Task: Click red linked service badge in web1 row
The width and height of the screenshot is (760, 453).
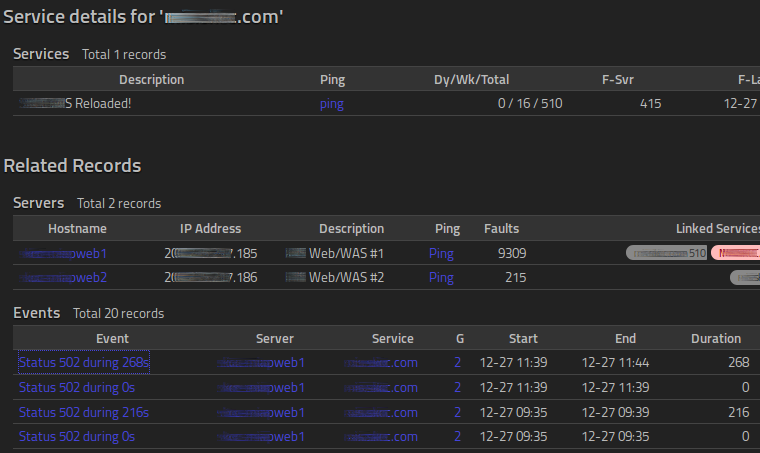Action: (x=735, y=253)
